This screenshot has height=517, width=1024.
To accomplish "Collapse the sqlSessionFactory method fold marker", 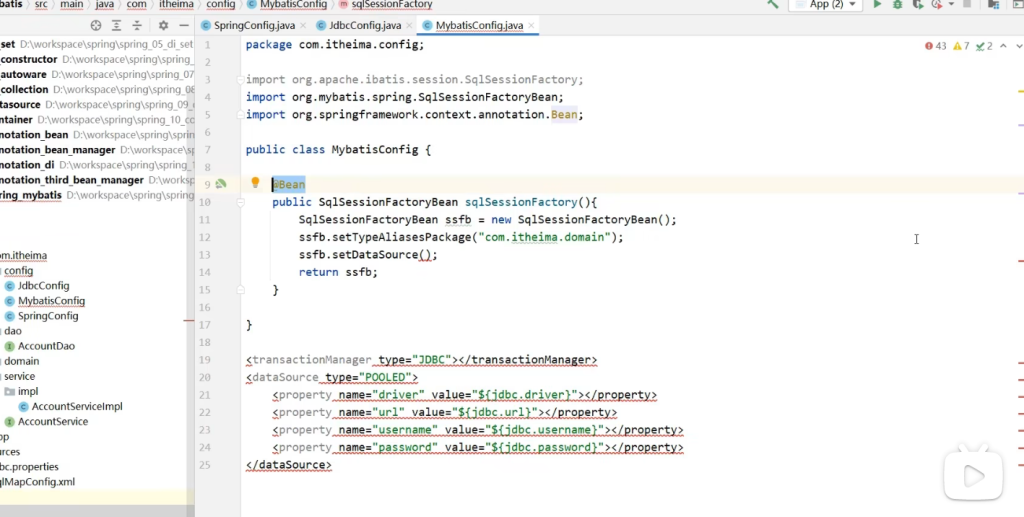I will [x=241, y=202].
